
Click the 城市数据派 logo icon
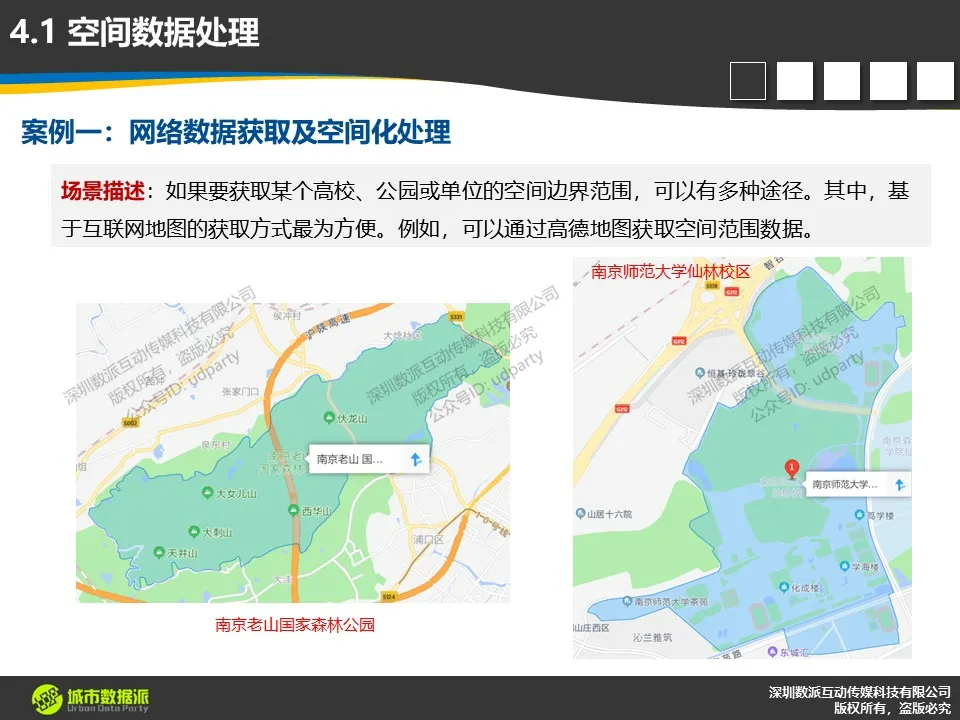point(47,699)
